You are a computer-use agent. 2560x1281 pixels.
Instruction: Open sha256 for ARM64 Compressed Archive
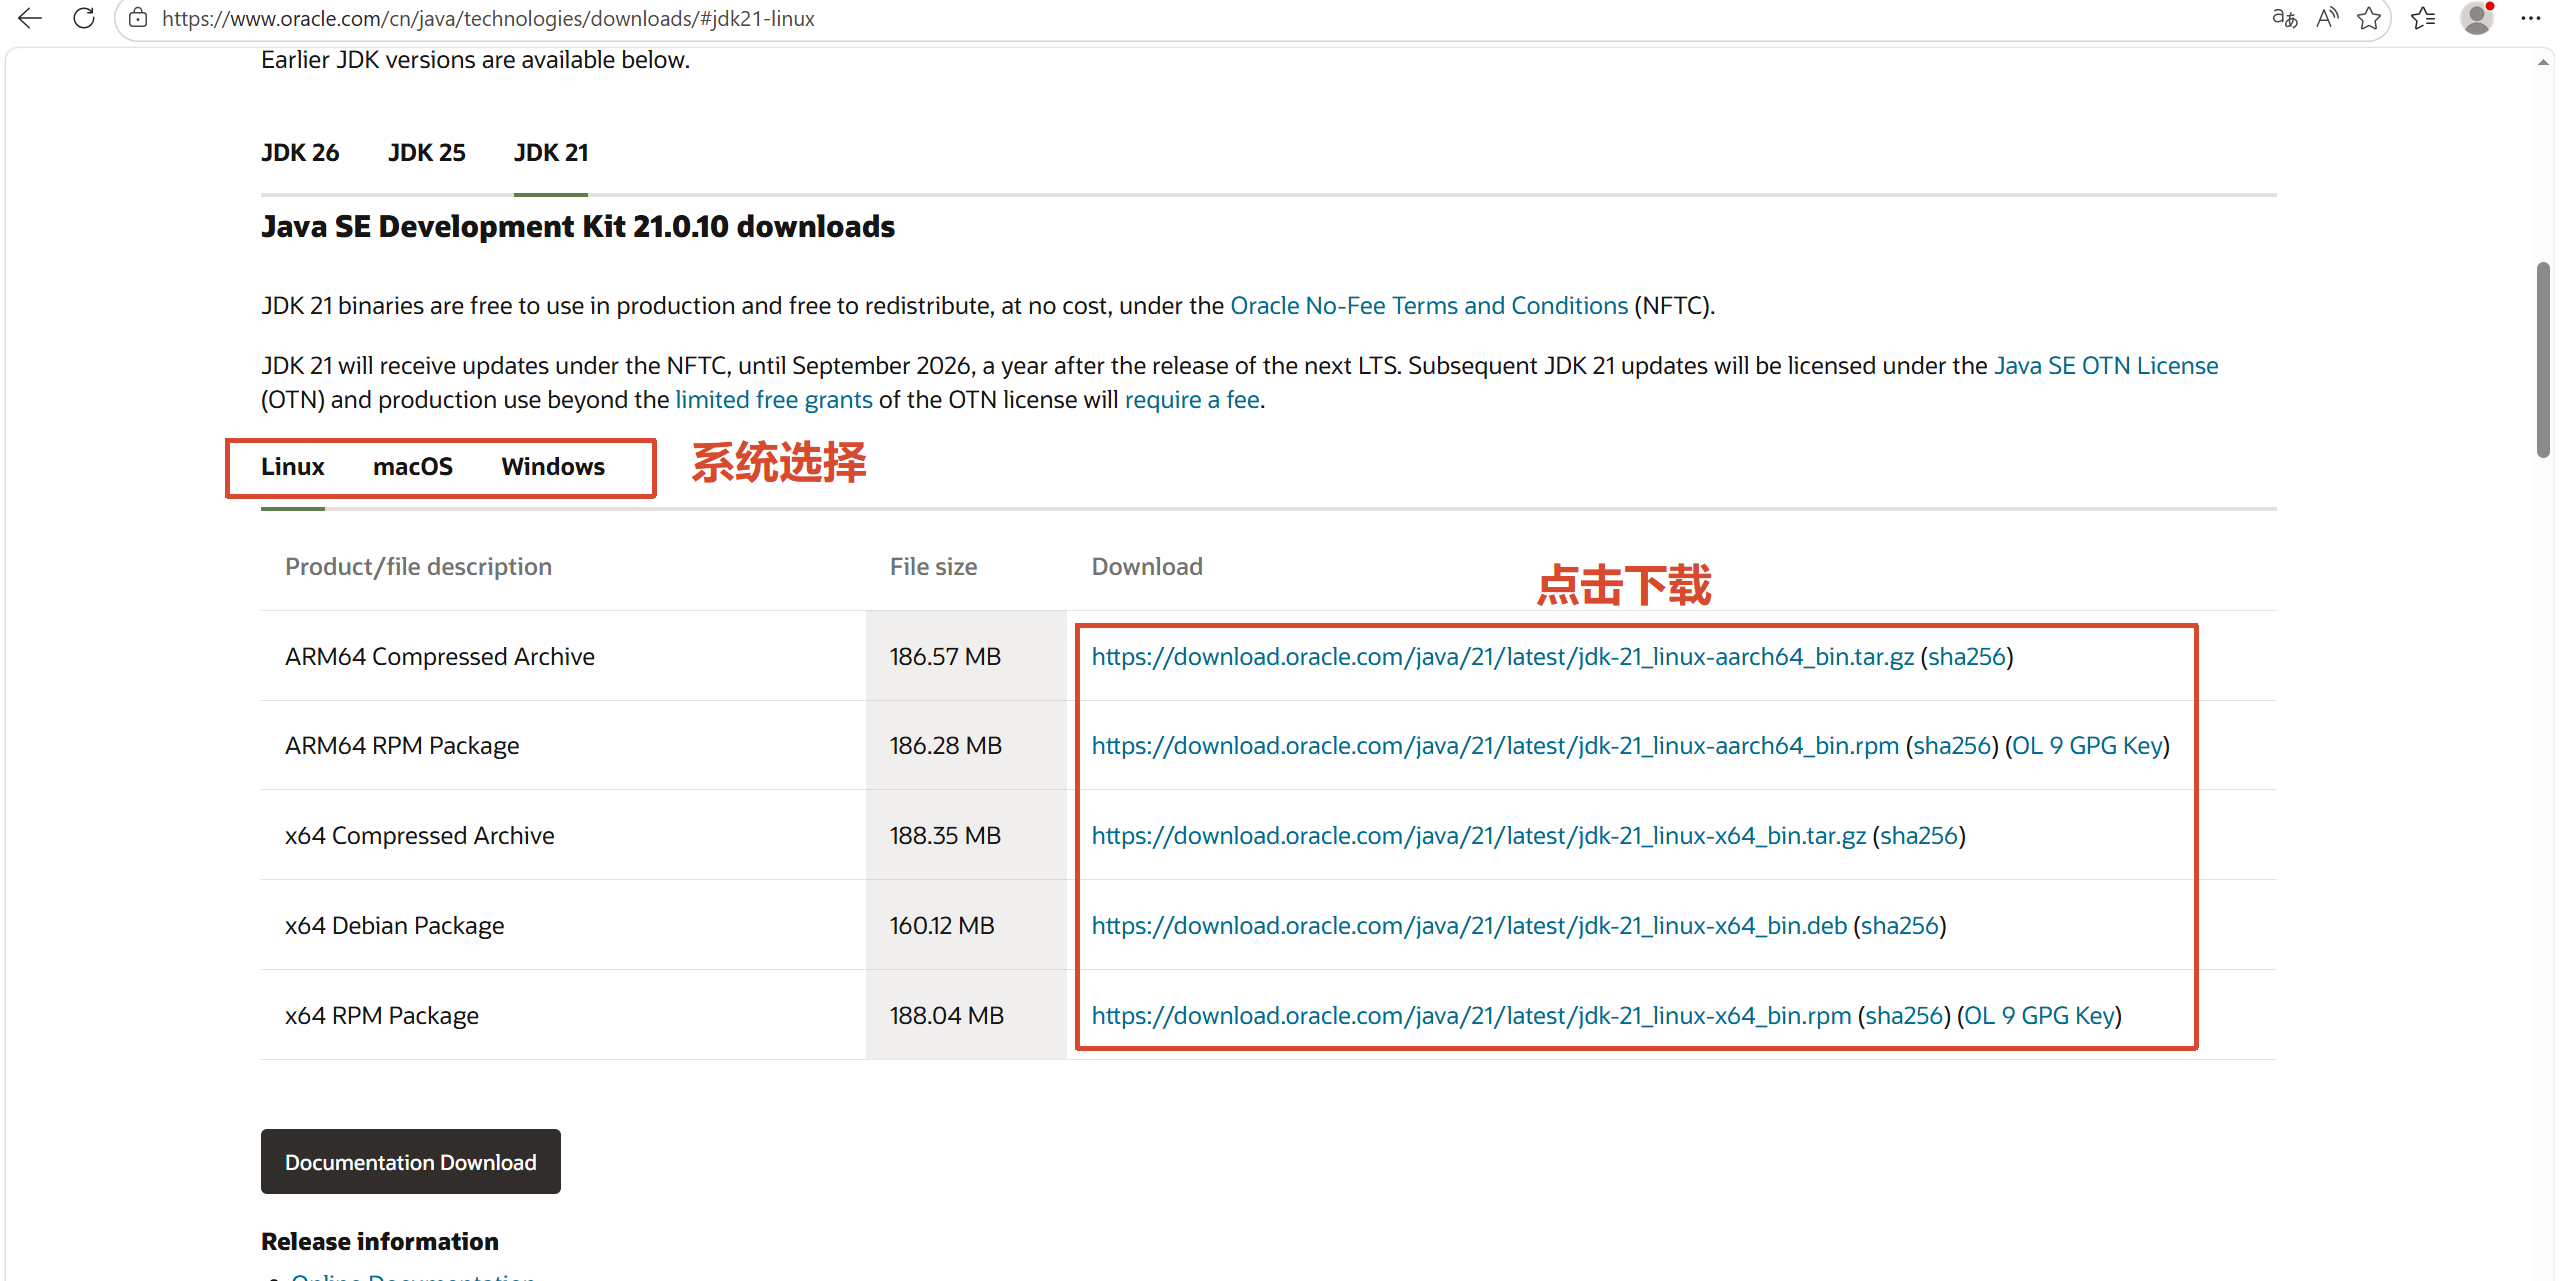point(1966,657)
